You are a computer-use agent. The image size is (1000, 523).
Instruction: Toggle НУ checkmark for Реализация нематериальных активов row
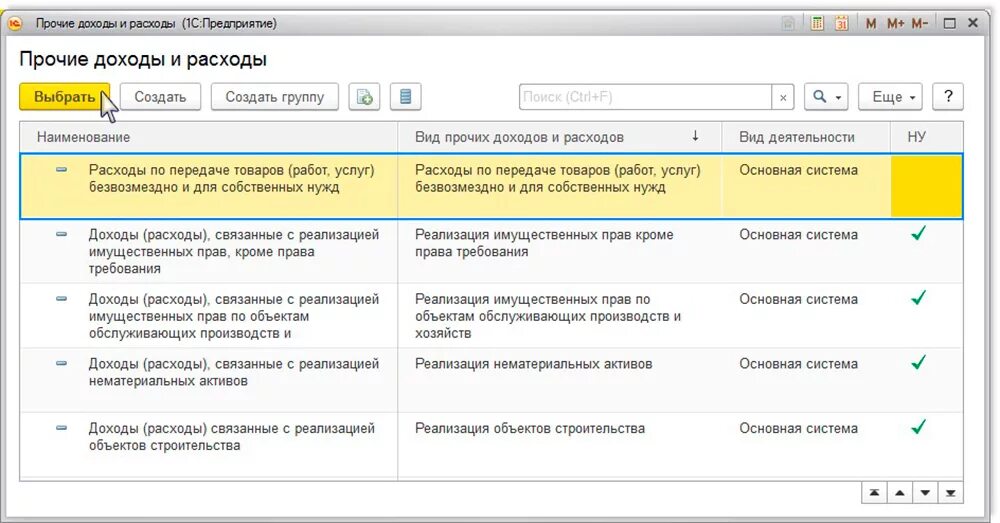click(918, 363)
